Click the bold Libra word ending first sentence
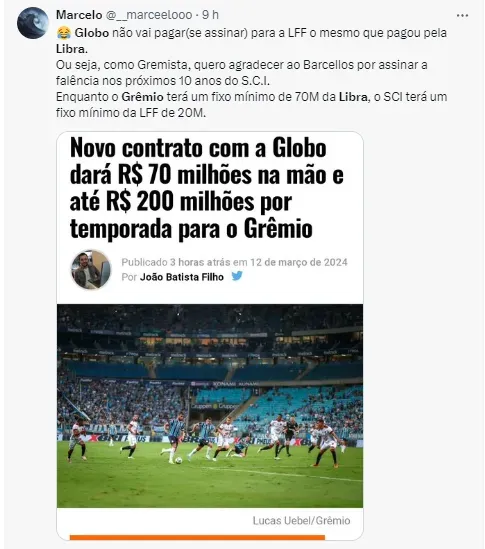The width and height of the screenshot is (485, 549). [x=72, y=49]
